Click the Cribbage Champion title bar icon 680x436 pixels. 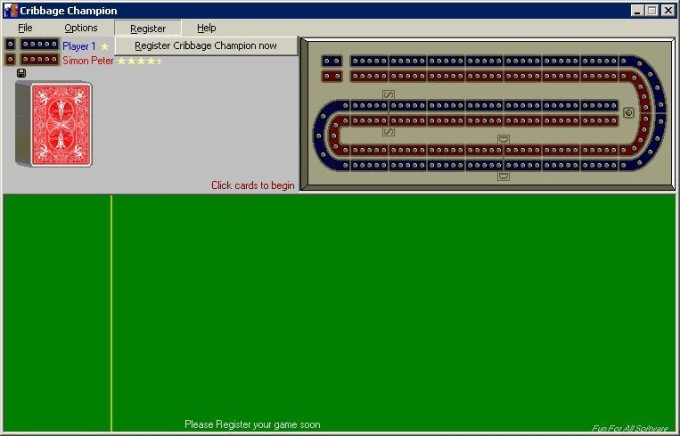click(11, 10)
